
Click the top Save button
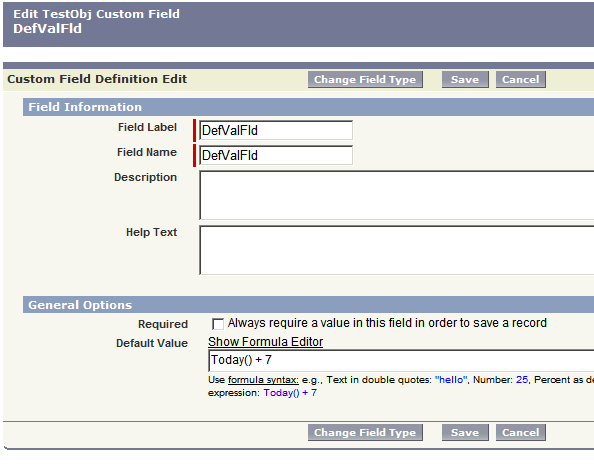click(x=465, y=80)
